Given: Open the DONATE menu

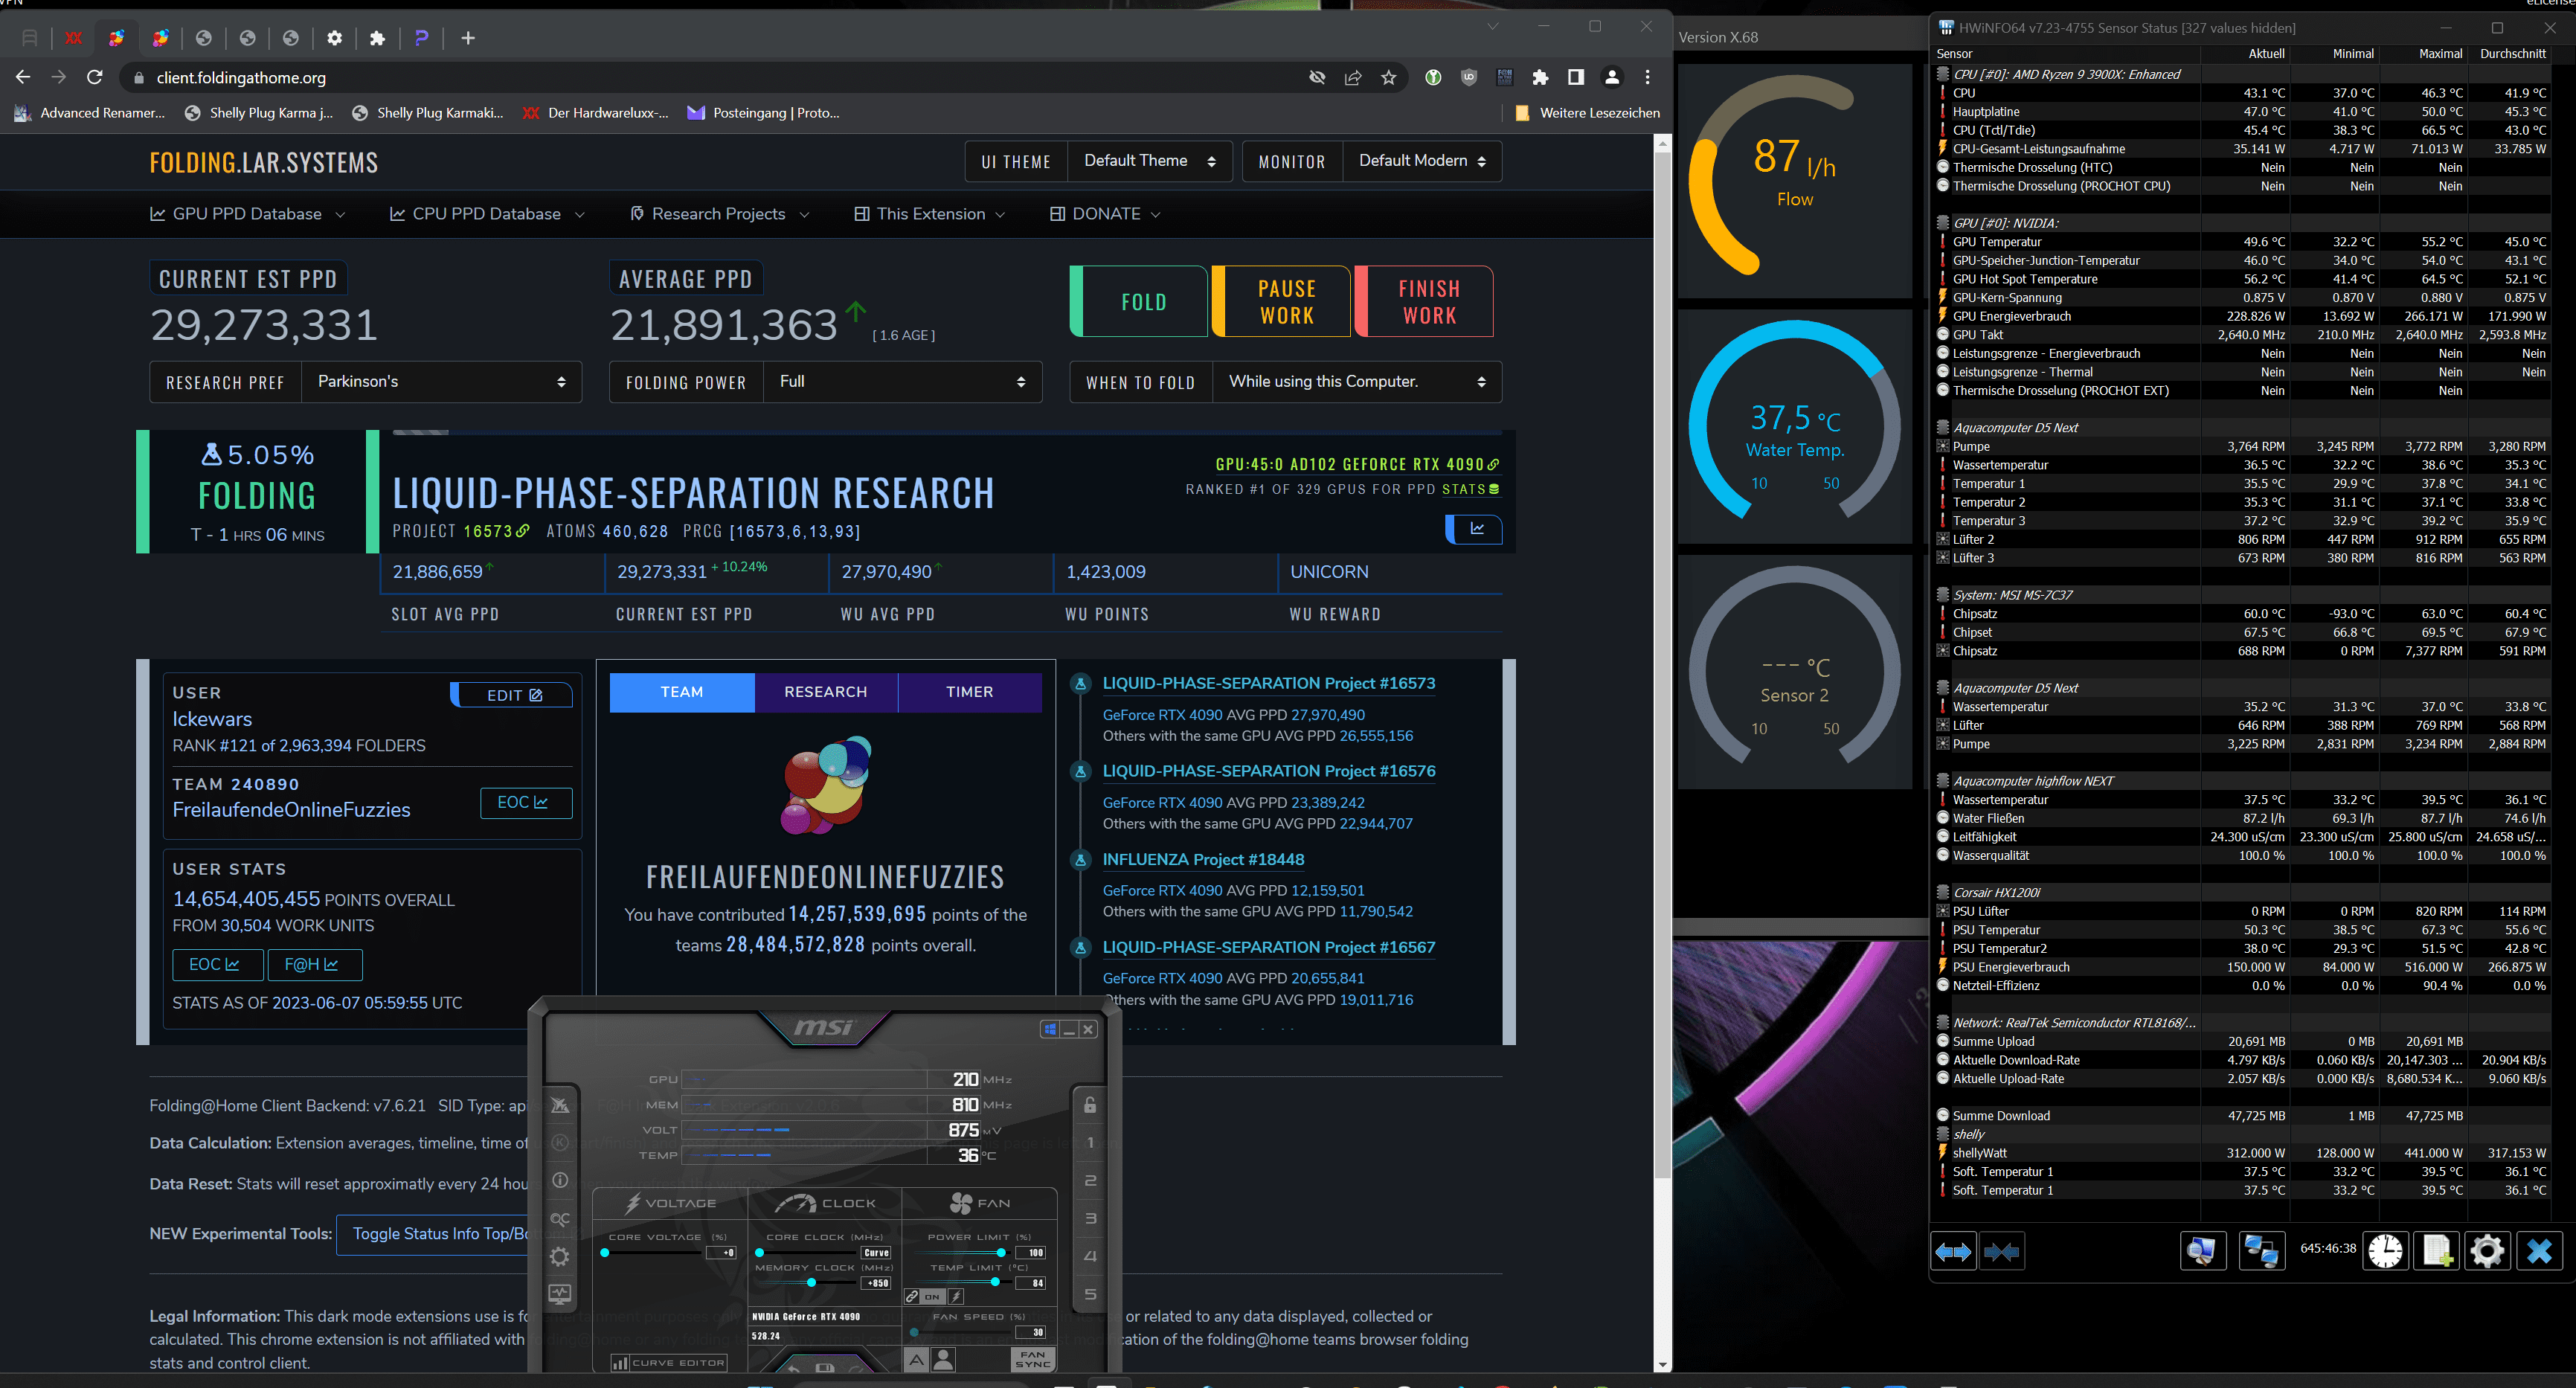Looking at the screenshot, I should pyautogui.click(x=1105, y=214).
